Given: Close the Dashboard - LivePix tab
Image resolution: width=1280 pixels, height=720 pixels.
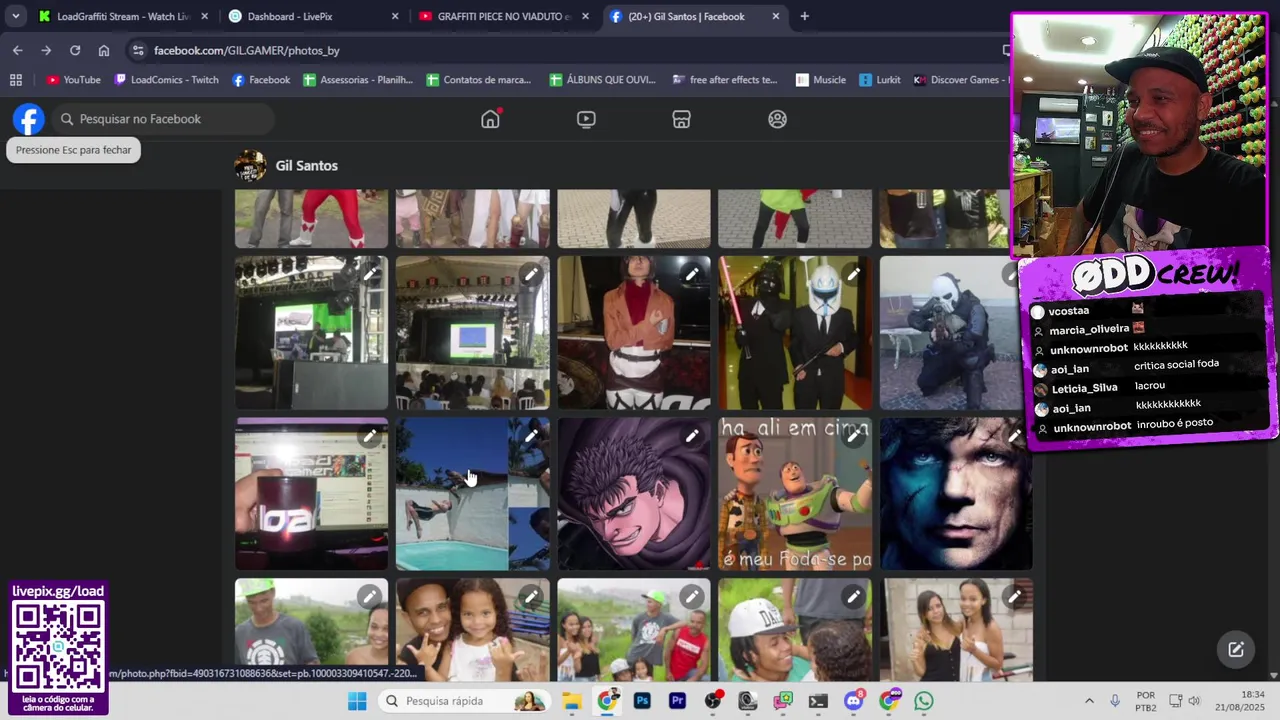Looking at the screenshot, I should [395, 16].
